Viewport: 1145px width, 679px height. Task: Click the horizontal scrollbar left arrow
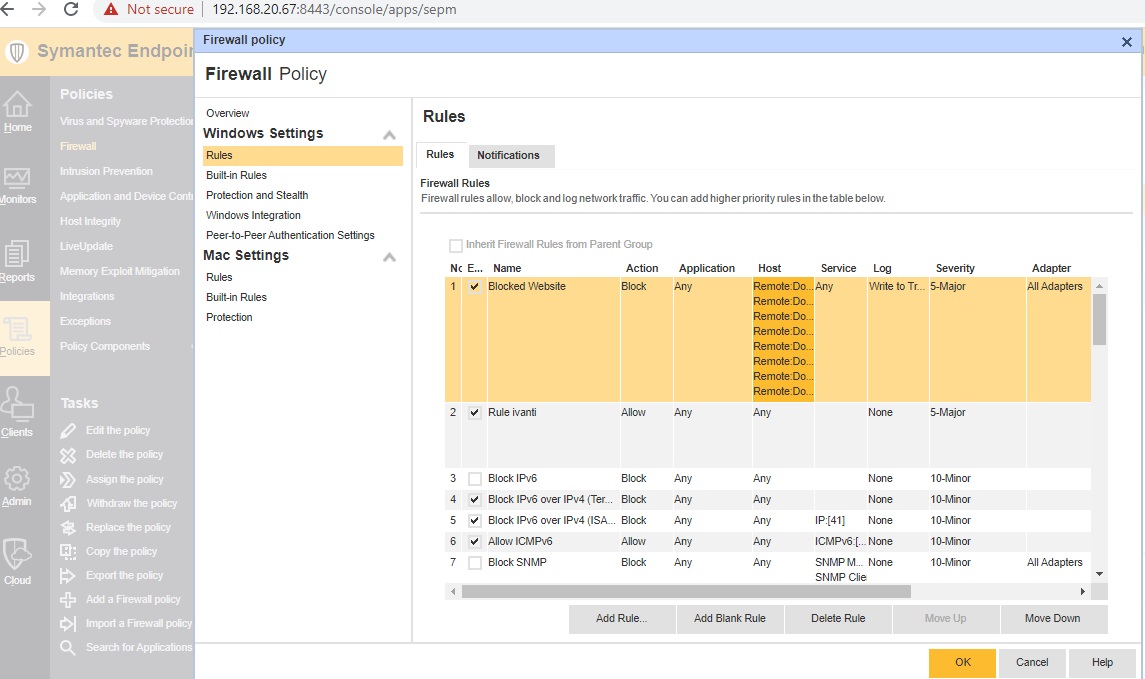[453, 591]
